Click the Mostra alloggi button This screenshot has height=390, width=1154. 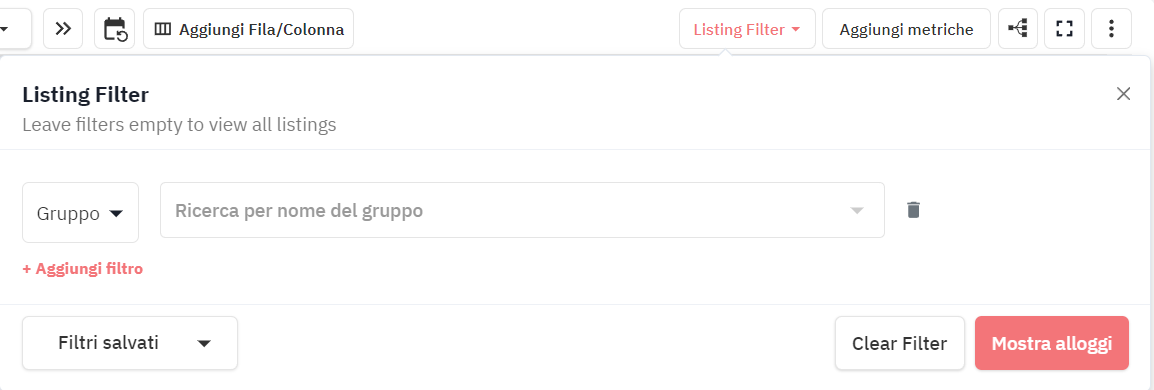[x=1052, y=343]
